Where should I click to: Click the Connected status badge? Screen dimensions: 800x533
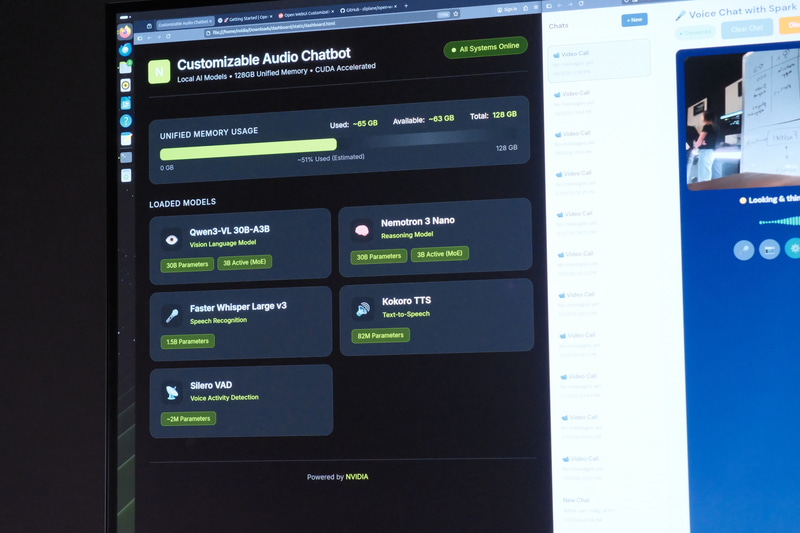[696, 33]
